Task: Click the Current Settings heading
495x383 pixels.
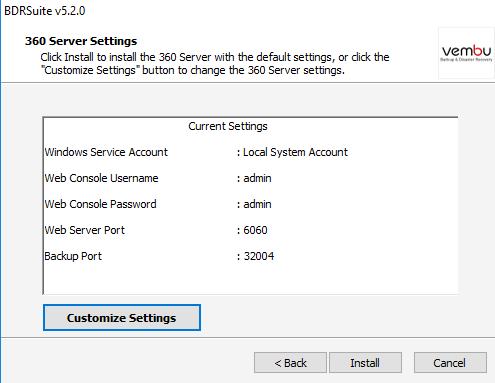Action: pyautogui.click(x=228, y=126)
